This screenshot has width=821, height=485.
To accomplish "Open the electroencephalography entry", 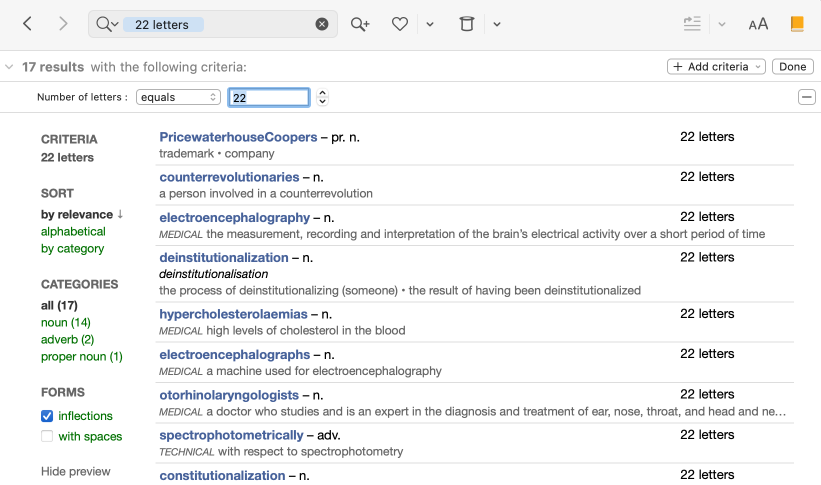I will click(234, 217).
